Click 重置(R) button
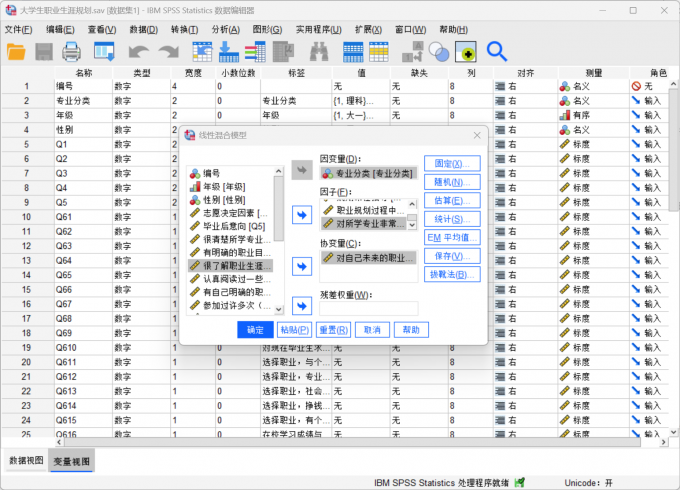 [x=333, y=330]
